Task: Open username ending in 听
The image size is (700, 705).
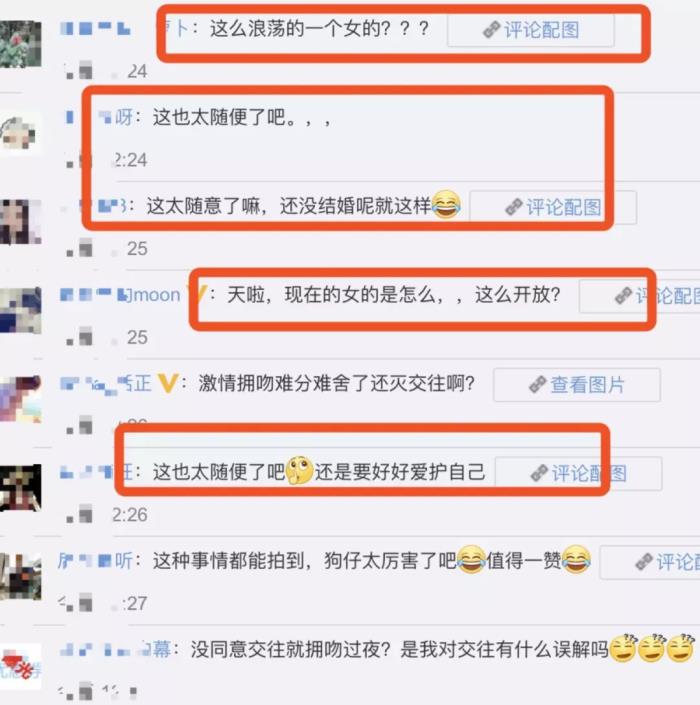Action: click(x=96, y=561)
